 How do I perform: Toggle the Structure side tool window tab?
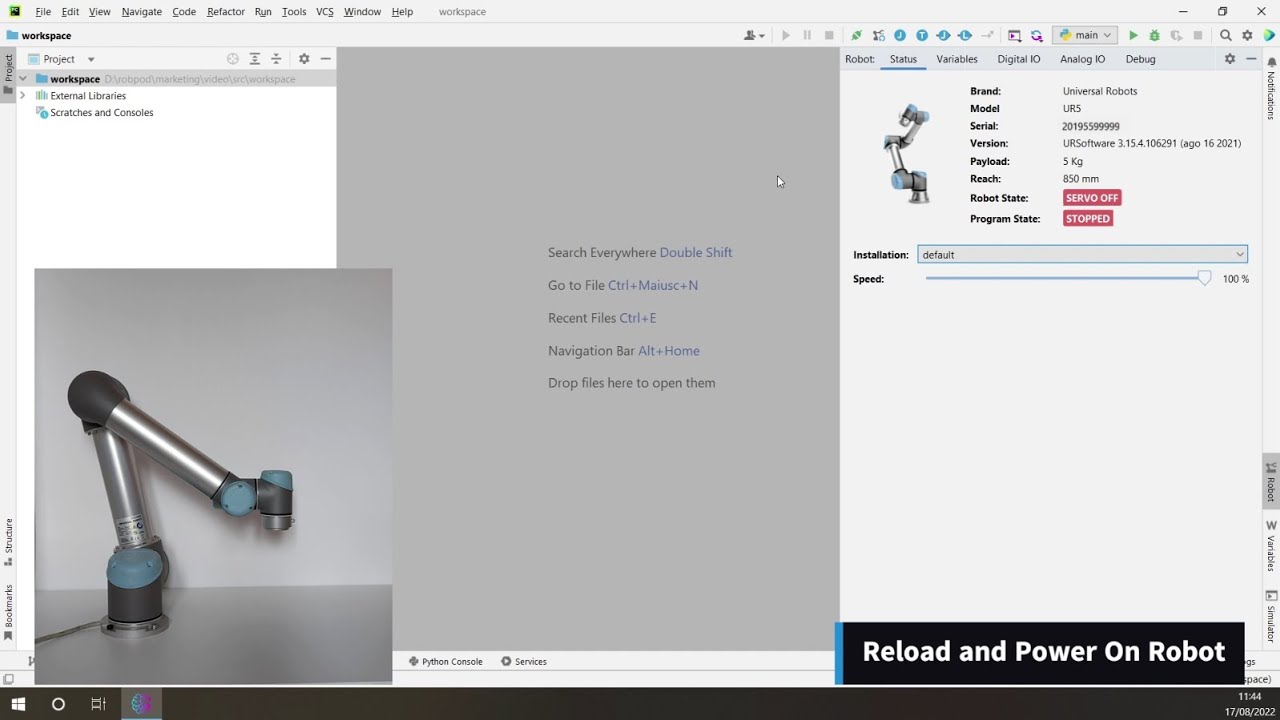click(x=8, y=541)
